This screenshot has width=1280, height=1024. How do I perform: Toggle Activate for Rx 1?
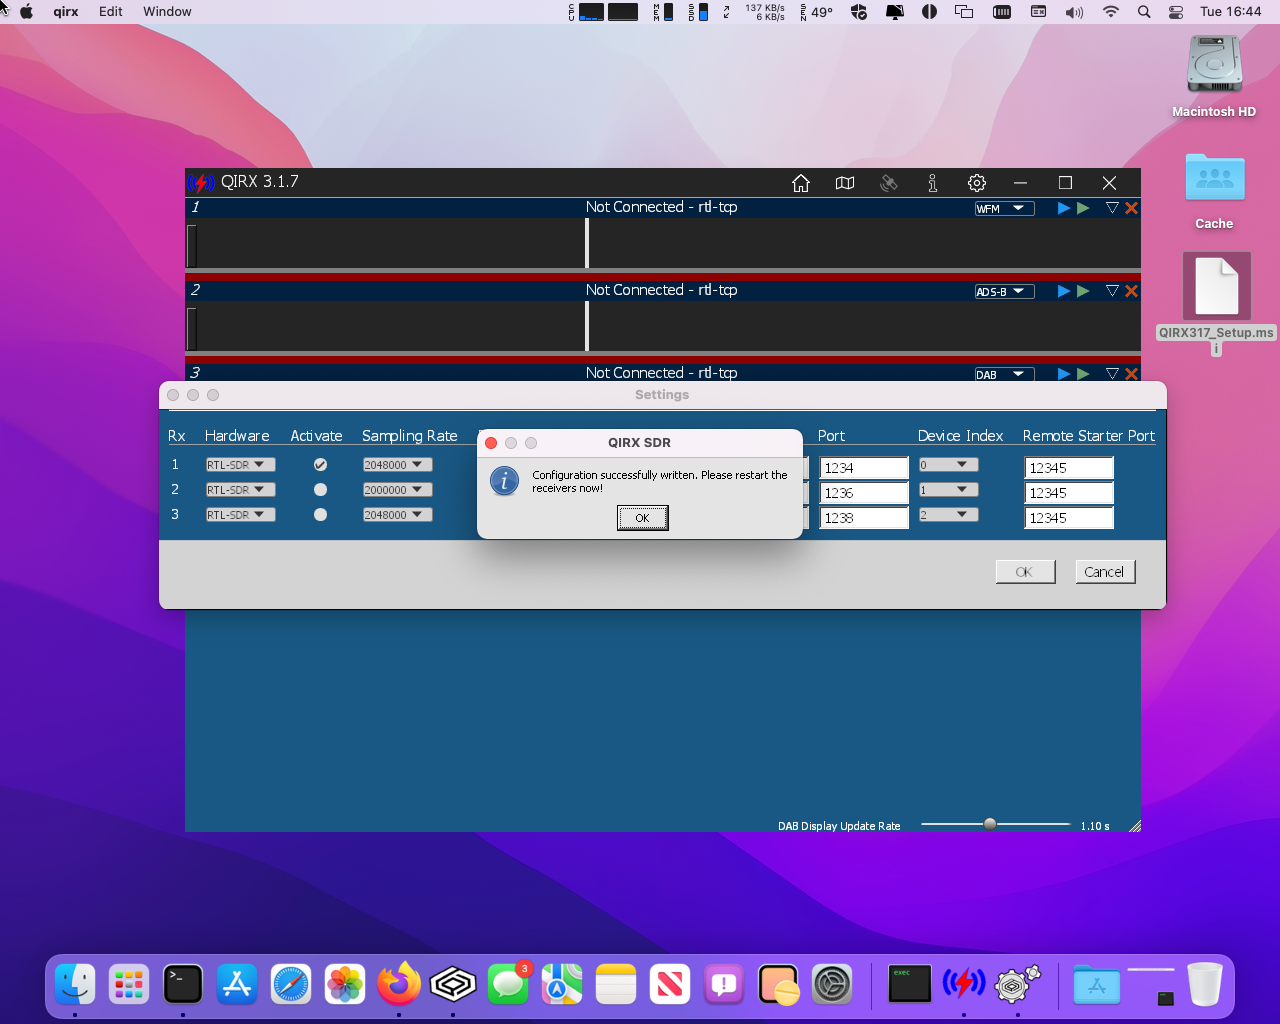tap(320, 465)
